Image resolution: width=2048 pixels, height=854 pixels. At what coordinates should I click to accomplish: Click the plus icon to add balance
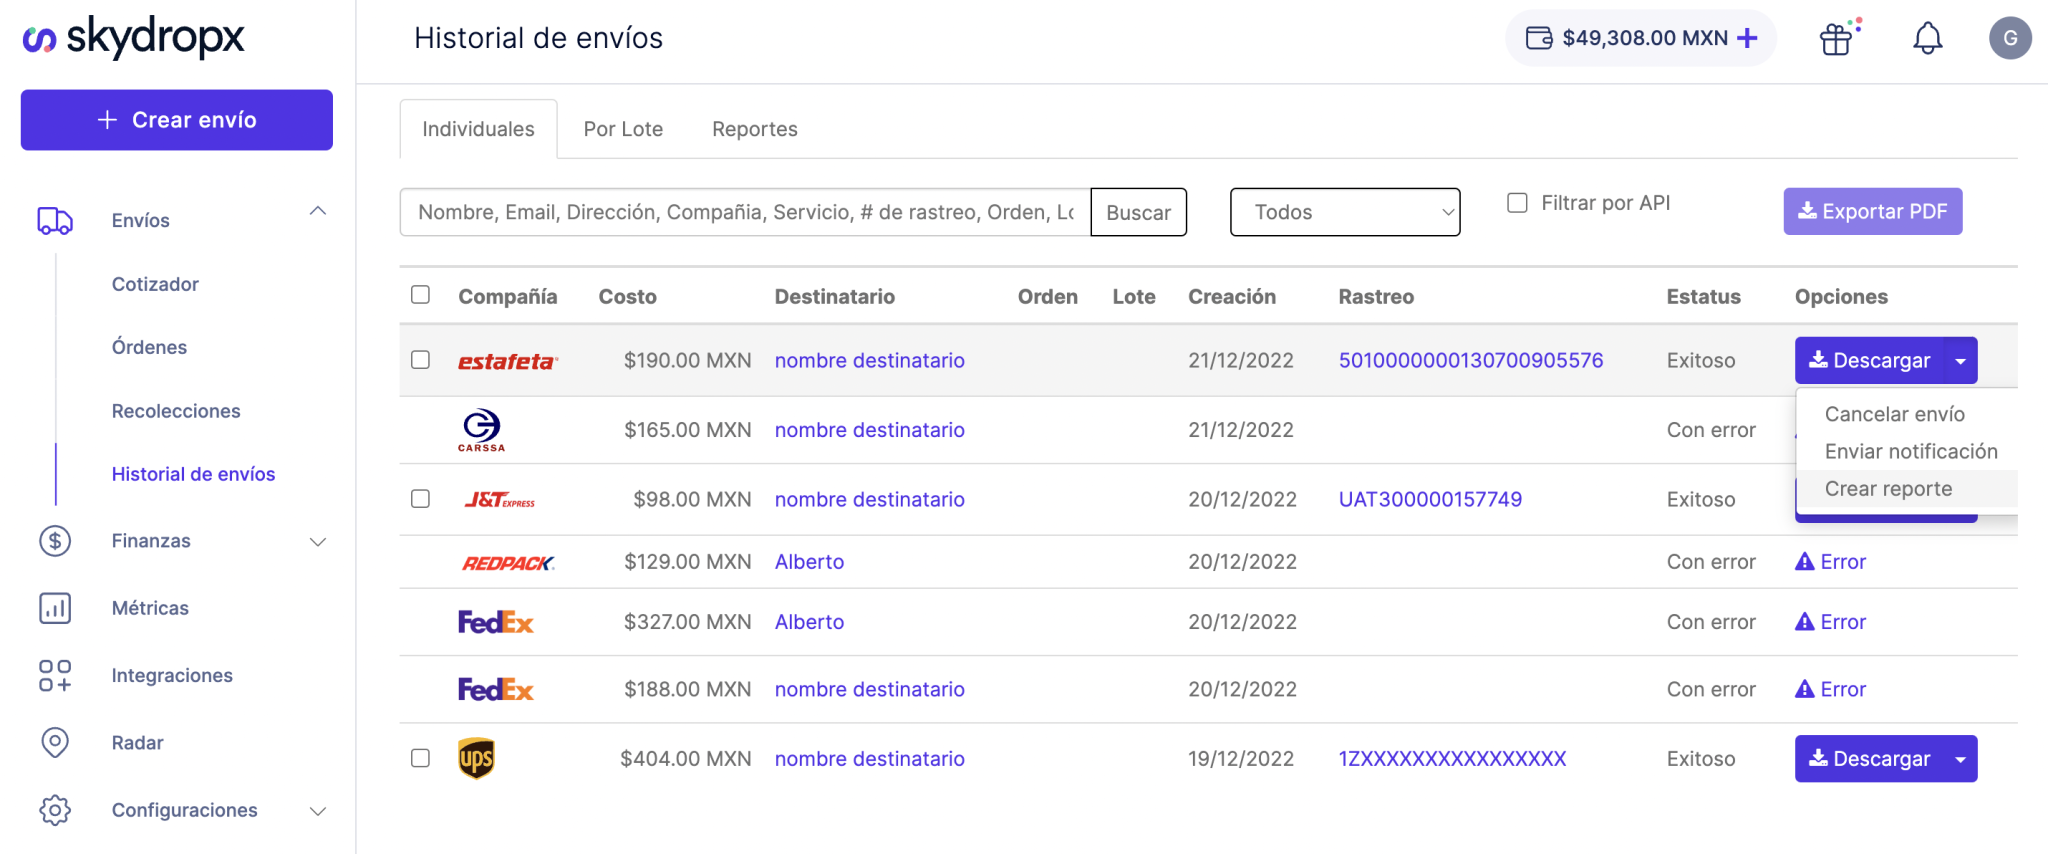1747,39
